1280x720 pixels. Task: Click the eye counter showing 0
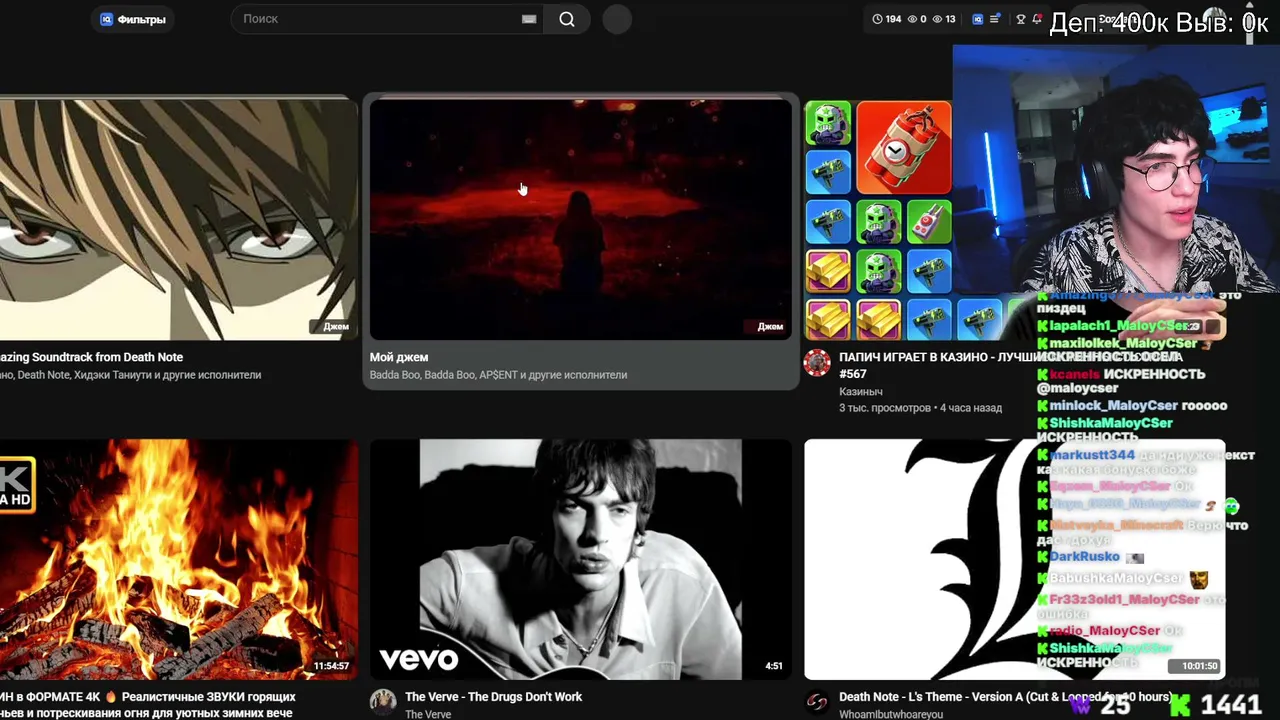(916, 19)
